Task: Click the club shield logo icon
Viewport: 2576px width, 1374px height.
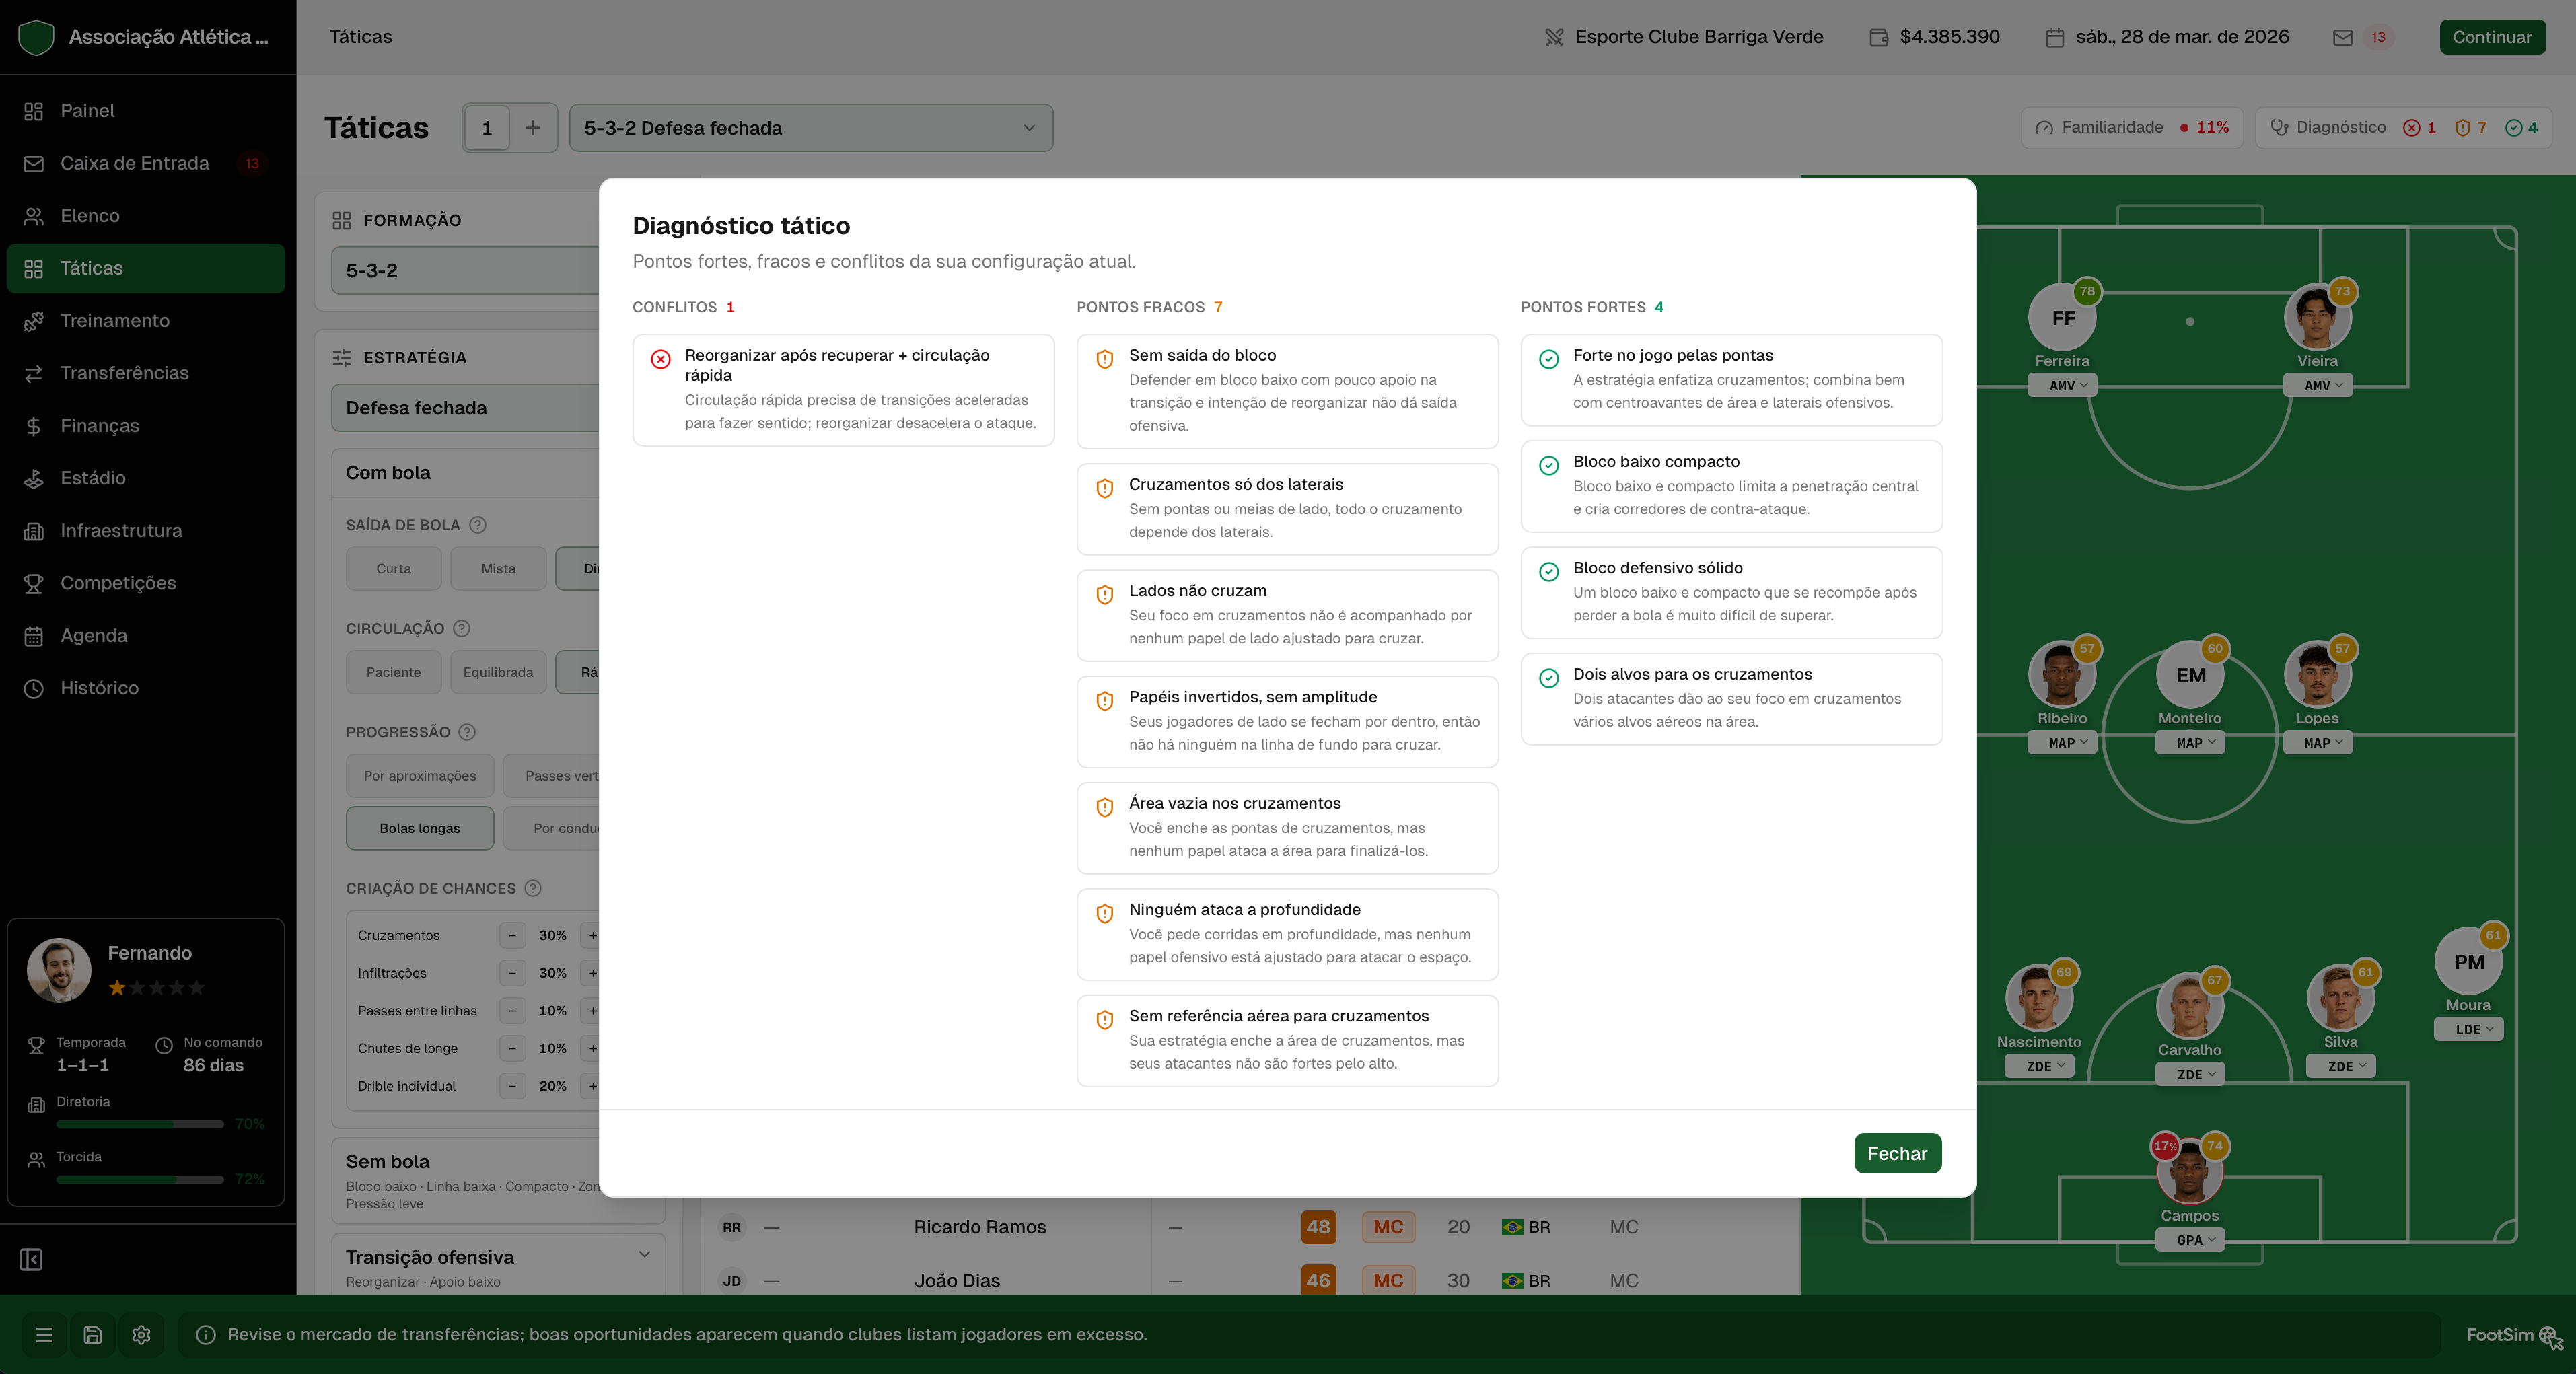Action: click(36, 37)
